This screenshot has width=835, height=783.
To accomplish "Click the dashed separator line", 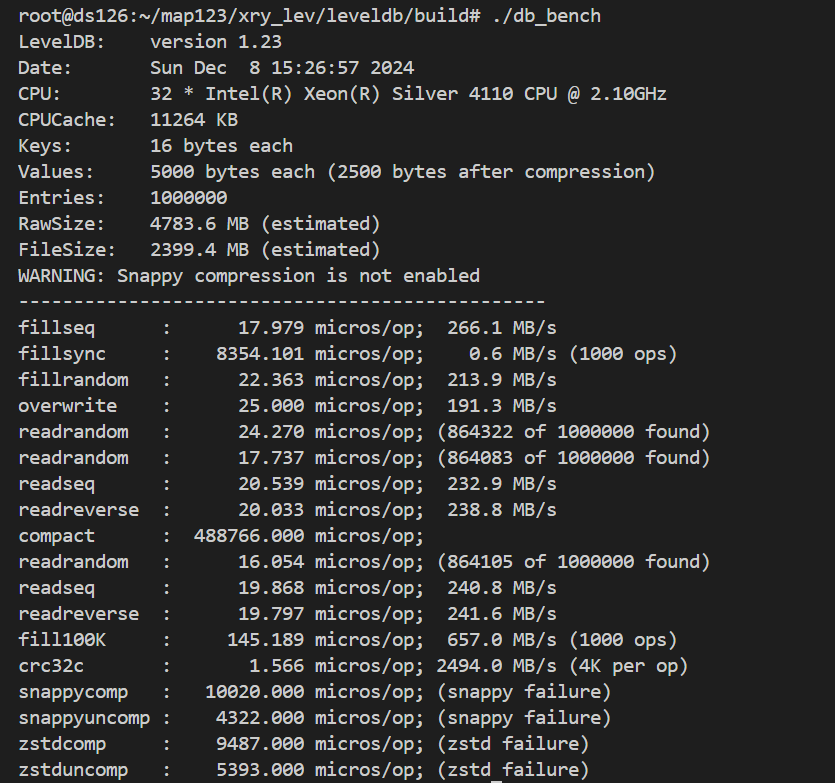I will pyautogui.click(x=282, y=302).
